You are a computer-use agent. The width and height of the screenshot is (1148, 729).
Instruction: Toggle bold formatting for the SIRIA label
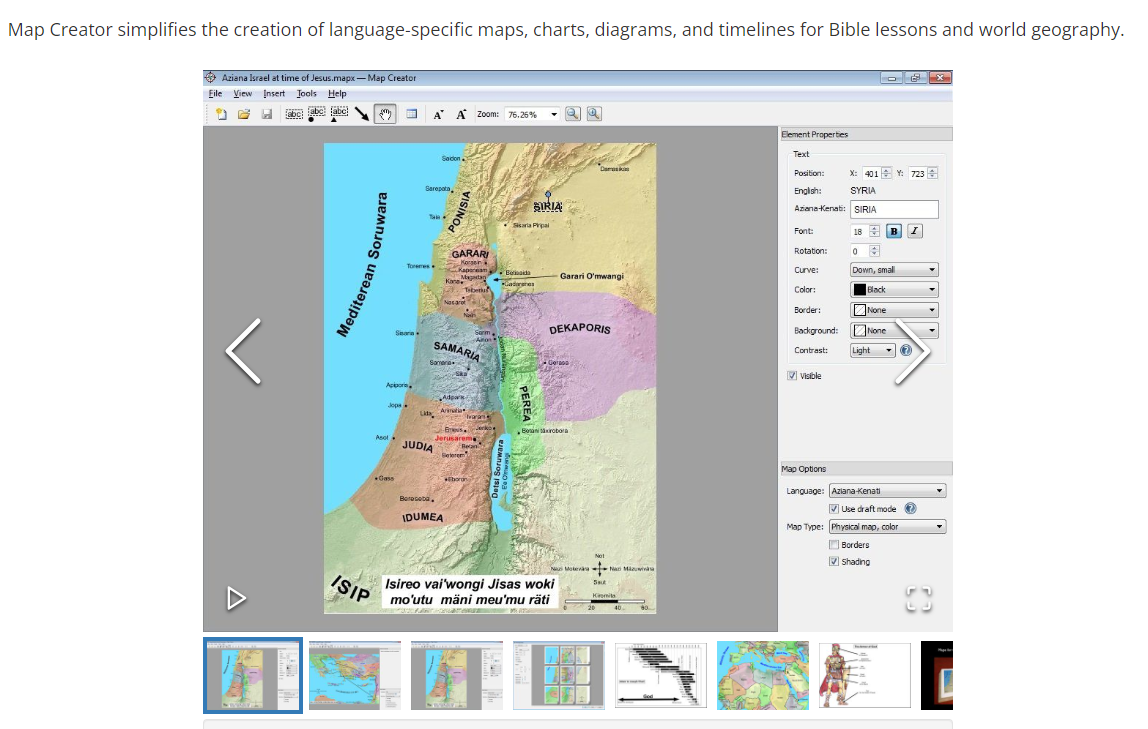893,231
